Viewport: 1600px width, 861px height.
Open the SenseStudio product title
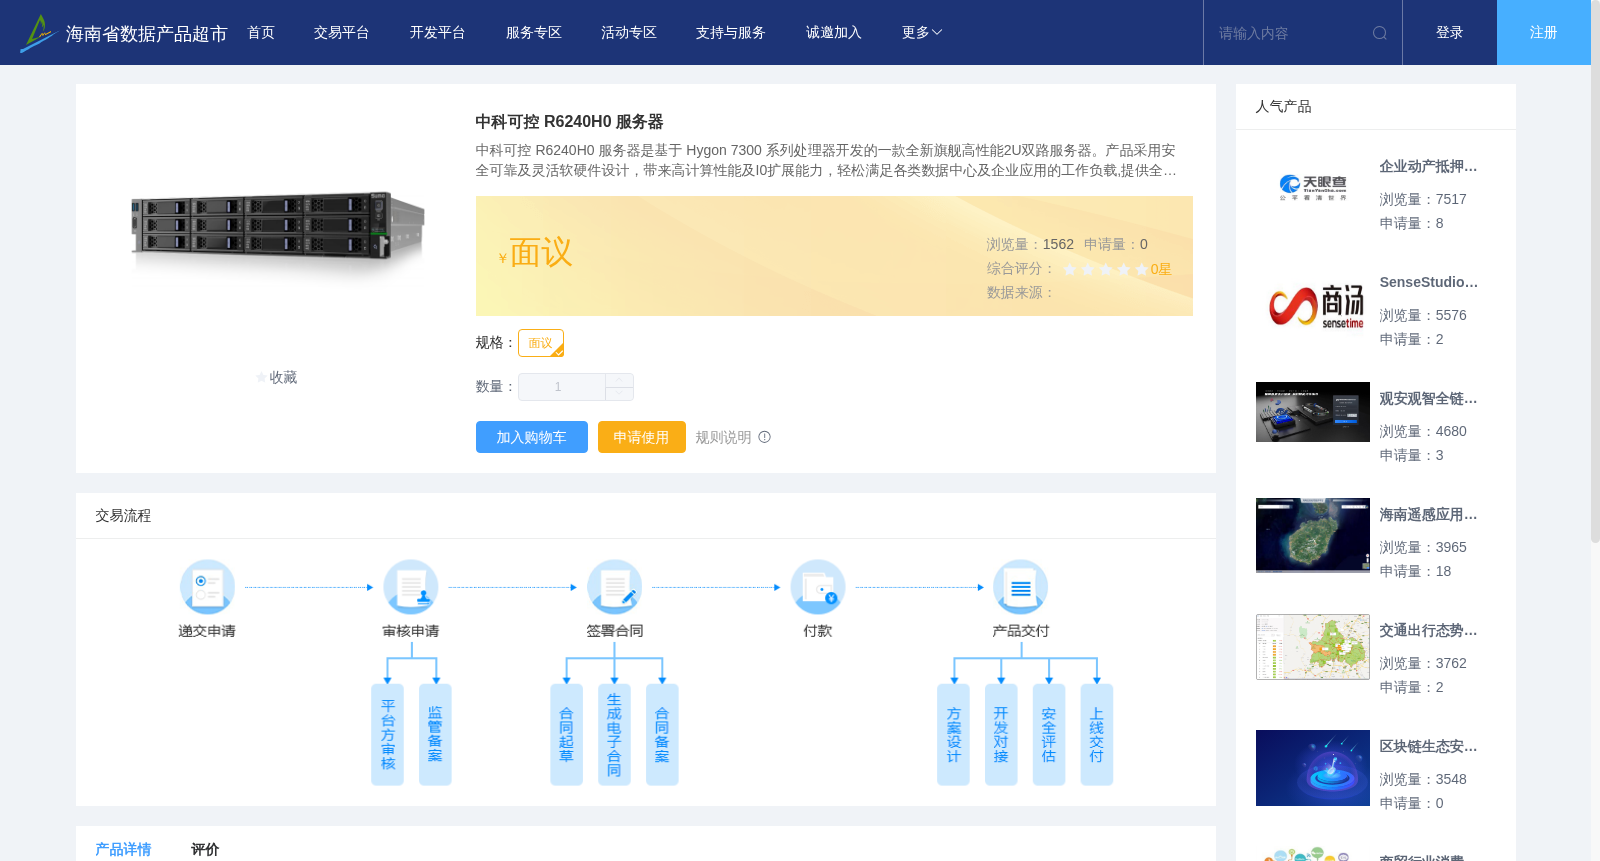pyautogui.click(x=1428, y=283)
